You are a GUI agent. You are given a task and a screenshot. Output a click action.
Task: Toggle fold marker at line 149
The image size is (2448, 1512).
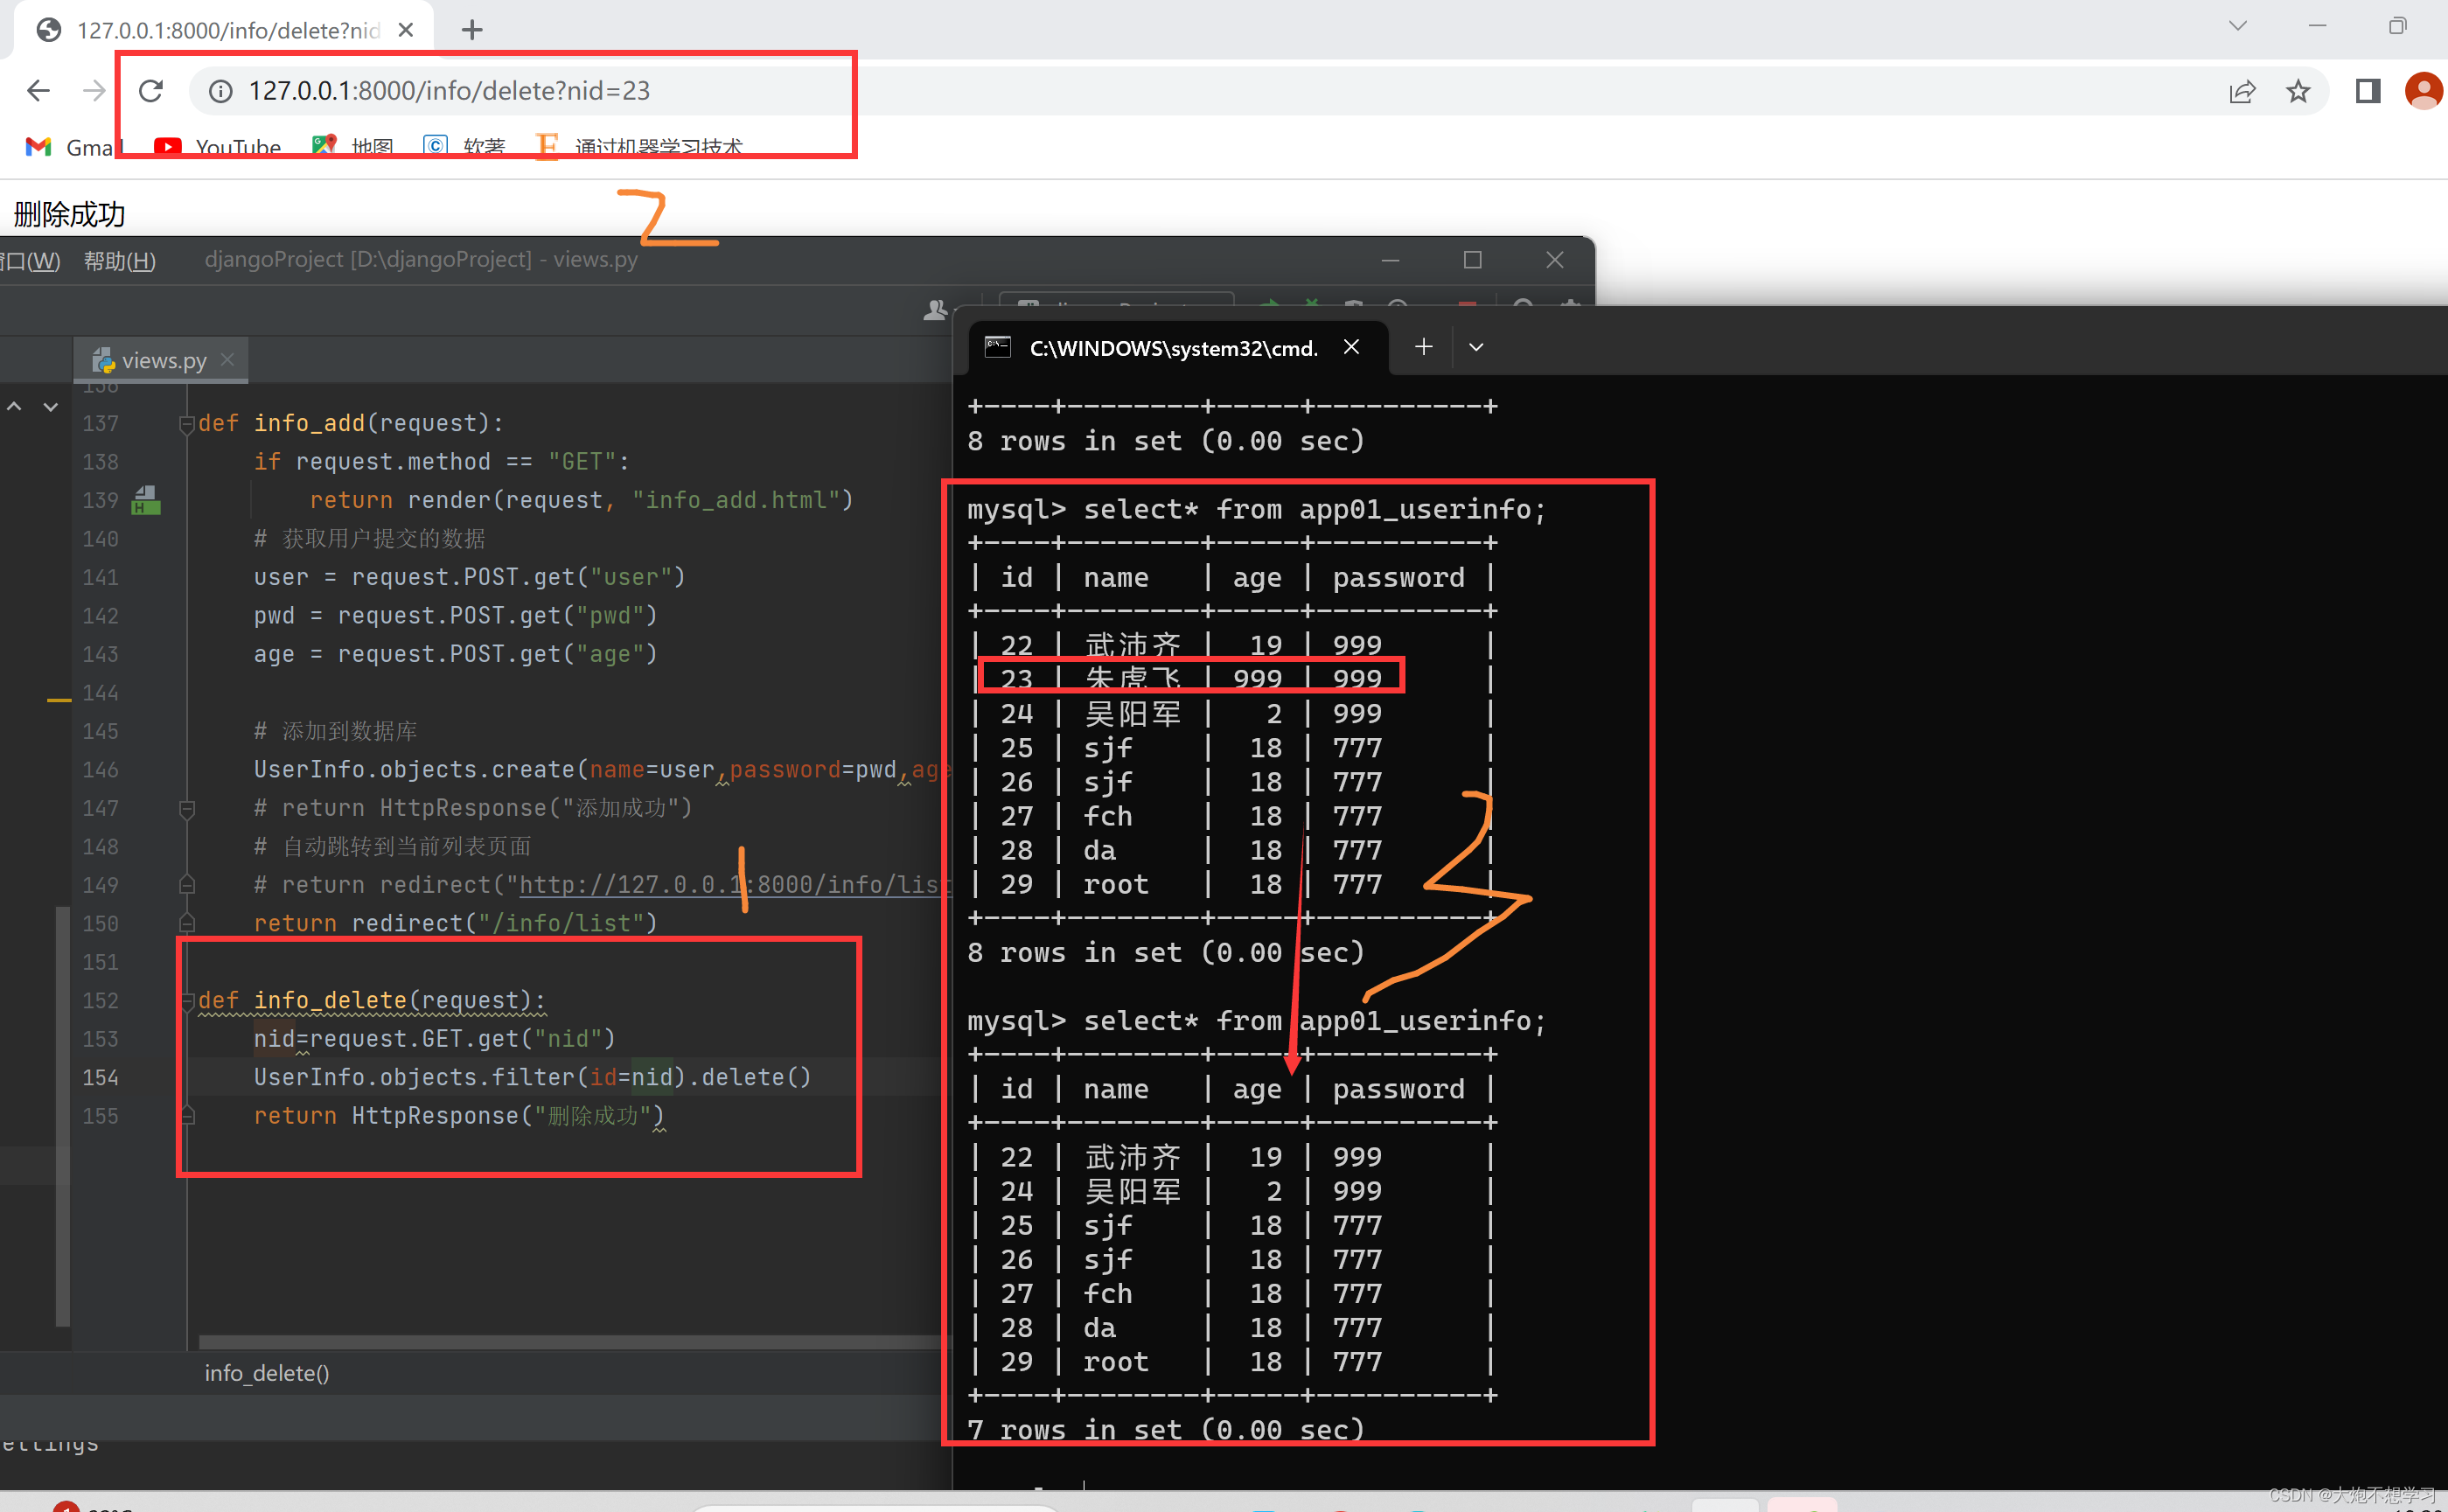pyautogui.click(x=187, y=885)
